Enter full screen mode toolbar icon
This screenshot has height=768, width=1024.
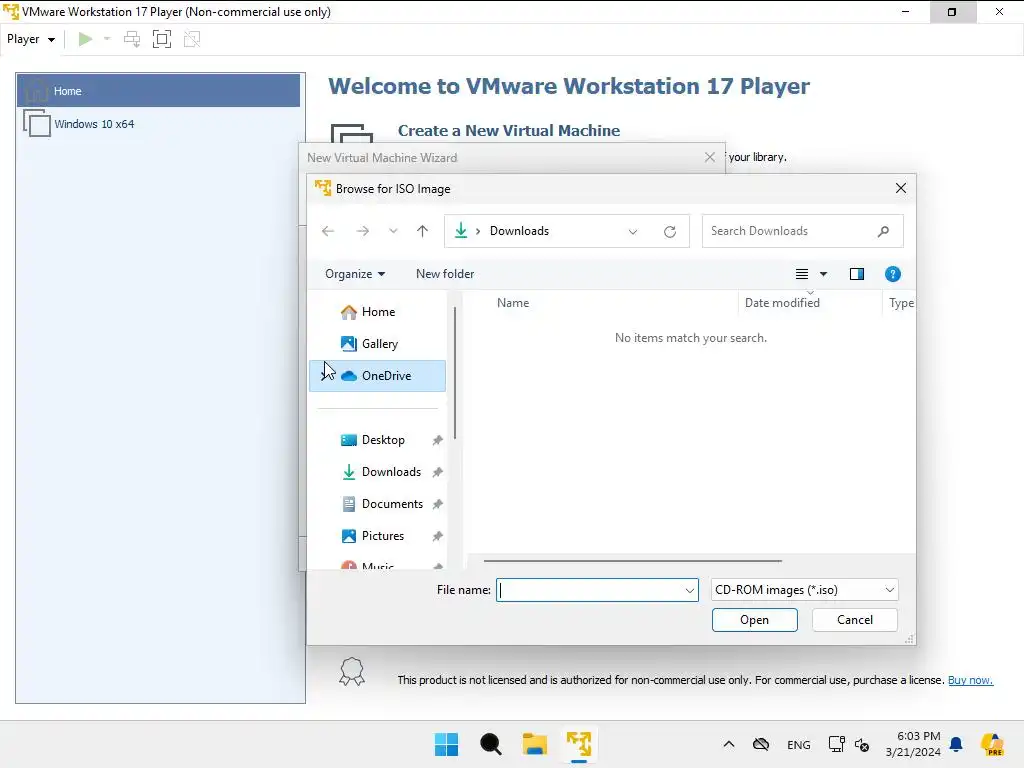(x=162, y=39)
